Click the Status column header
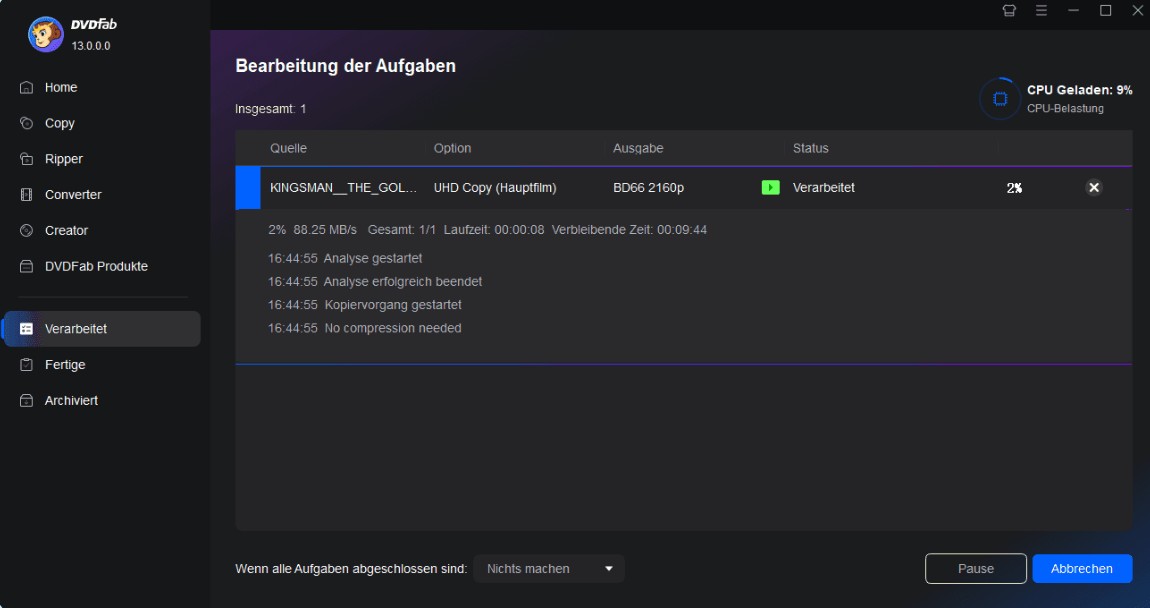This screenshot has height=608, width=1150. click(x=810, y=148)
